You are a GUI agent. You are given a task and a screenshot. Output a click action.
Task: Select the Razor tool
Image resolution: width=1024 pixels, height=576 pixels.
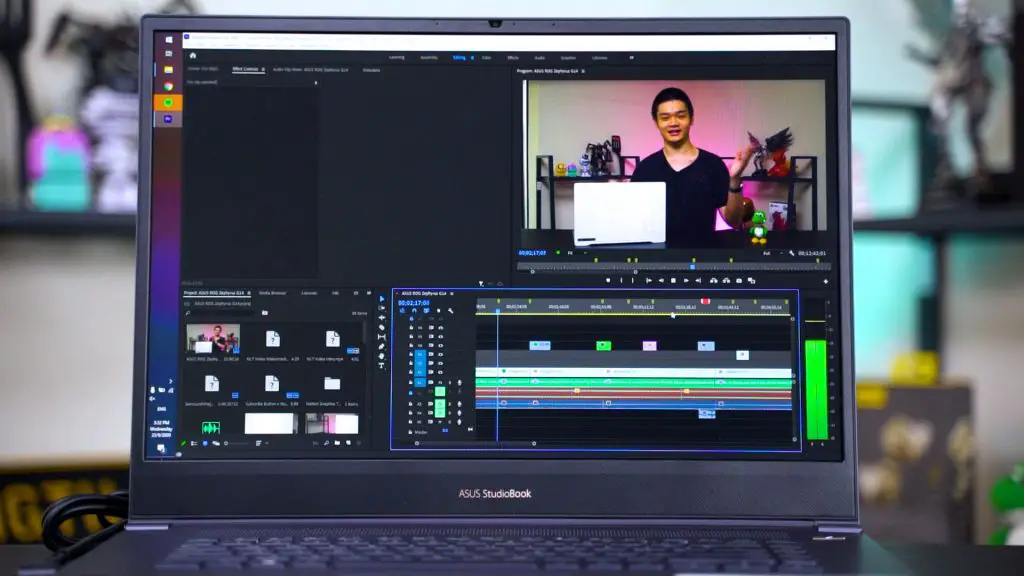[x=382, y=327]
